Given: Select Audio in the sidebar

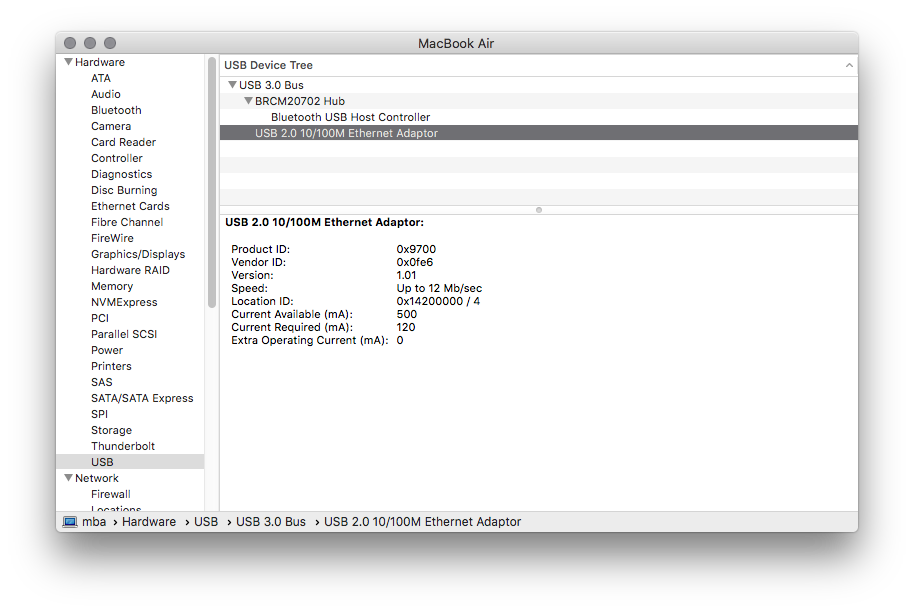Looking at the screenshot, I should click(x=106, y=94).
